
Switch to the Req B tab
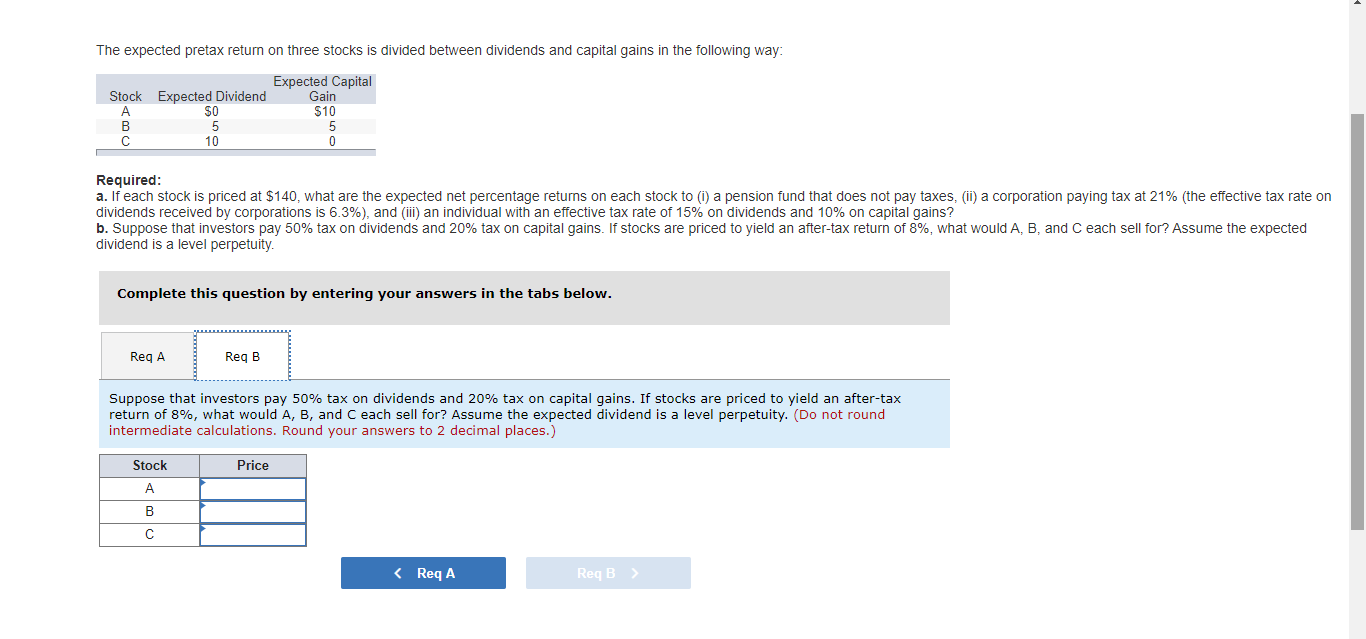242,355
